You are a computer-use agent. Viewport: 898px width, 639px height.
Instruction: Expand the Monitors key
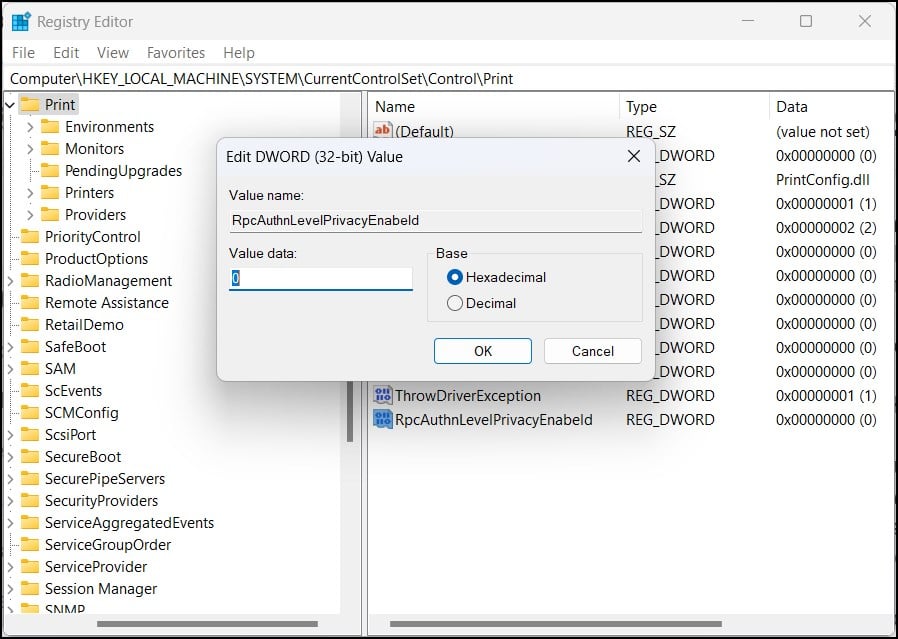pos(30,149)
